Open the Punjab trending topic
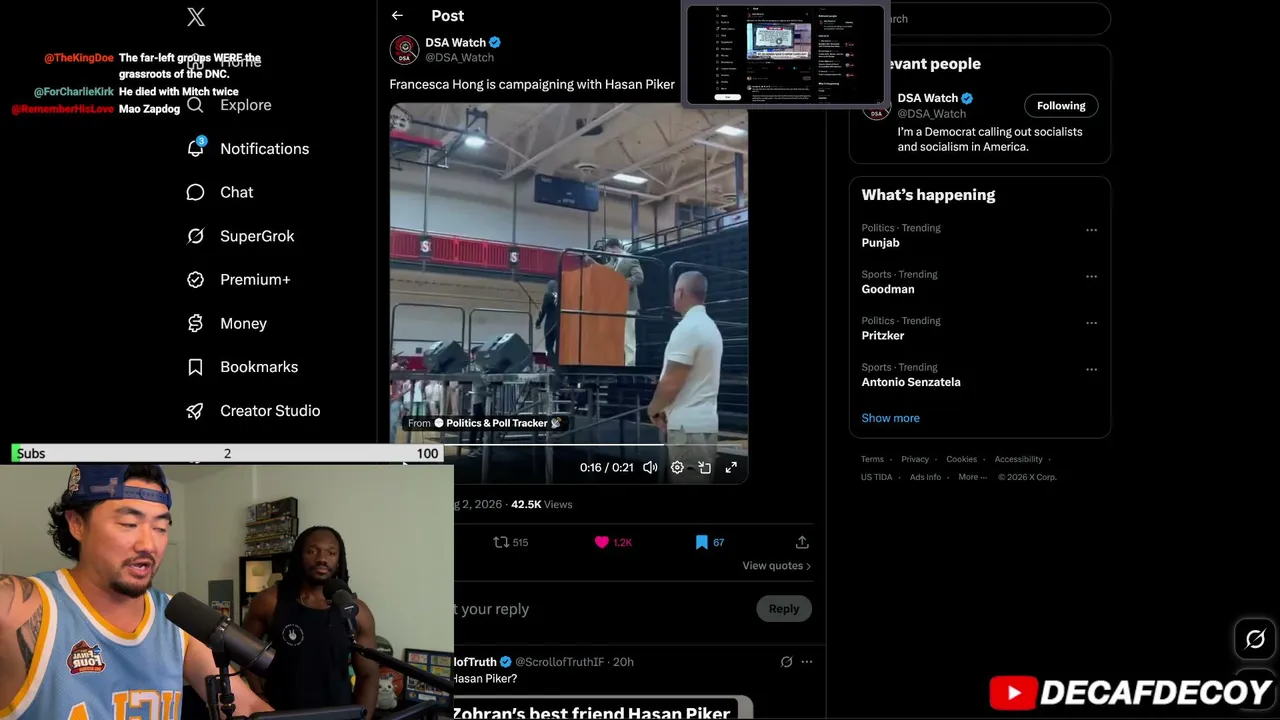The image size is (1280, 720). point(881,243)
